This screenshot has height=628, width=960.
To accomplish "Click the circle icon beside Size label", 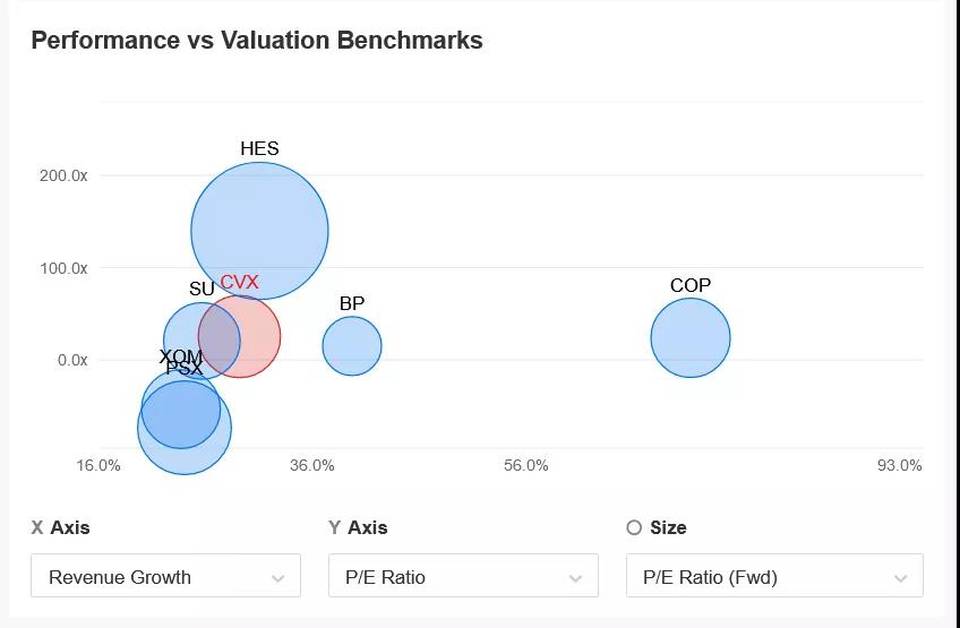I will pos(634,528).
